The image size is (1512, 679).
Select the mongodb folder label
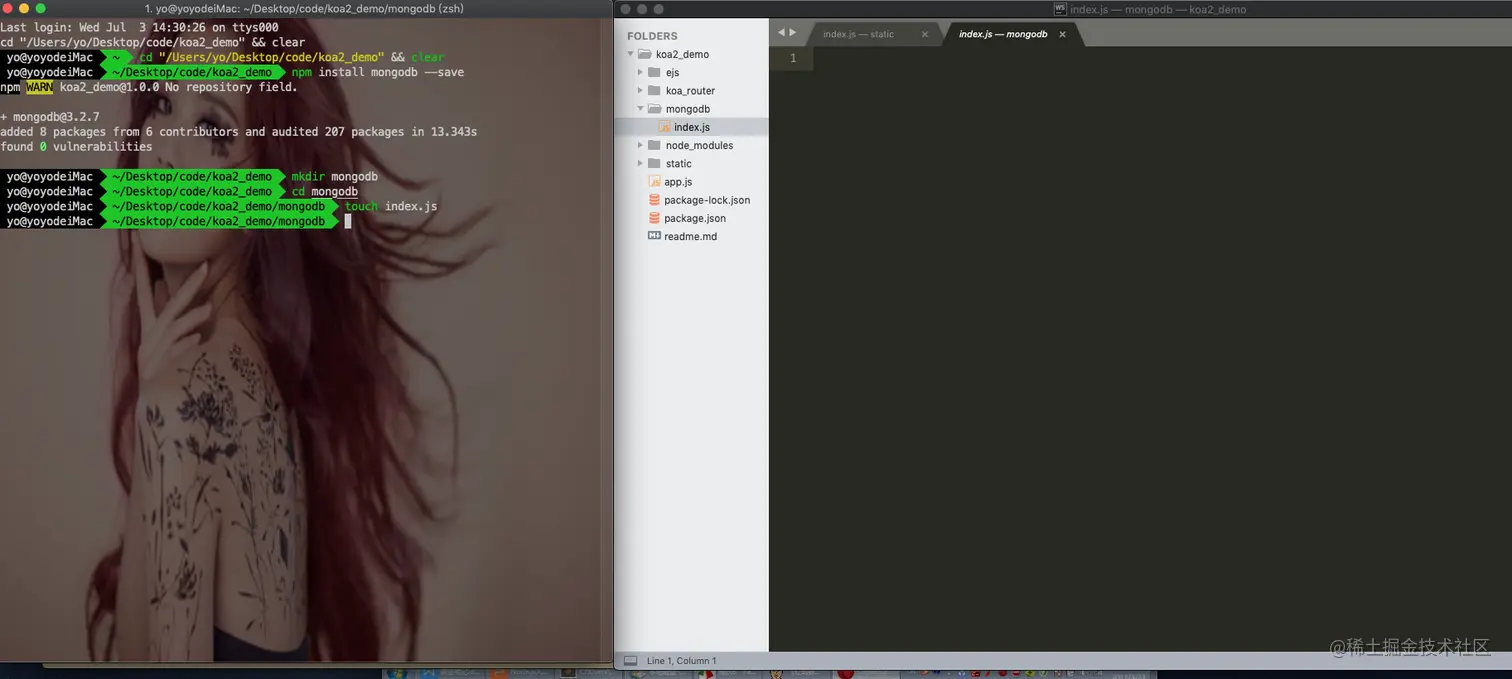pos(688,109)
